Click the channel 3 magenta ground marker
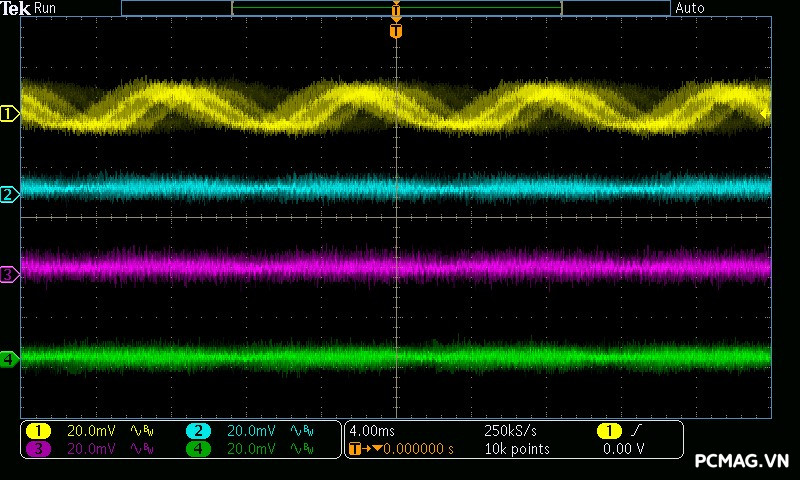The width and height of the screenshot is (800, 480). pyautogui.click(x=9, y=273)
